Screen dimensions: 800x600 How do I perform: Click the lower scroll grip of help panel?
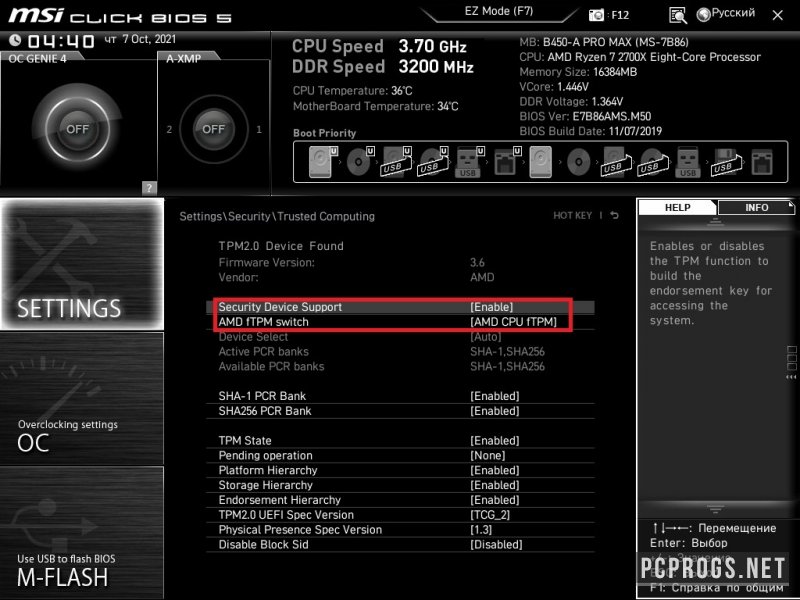pyautogui.click(x=715, y=509)
